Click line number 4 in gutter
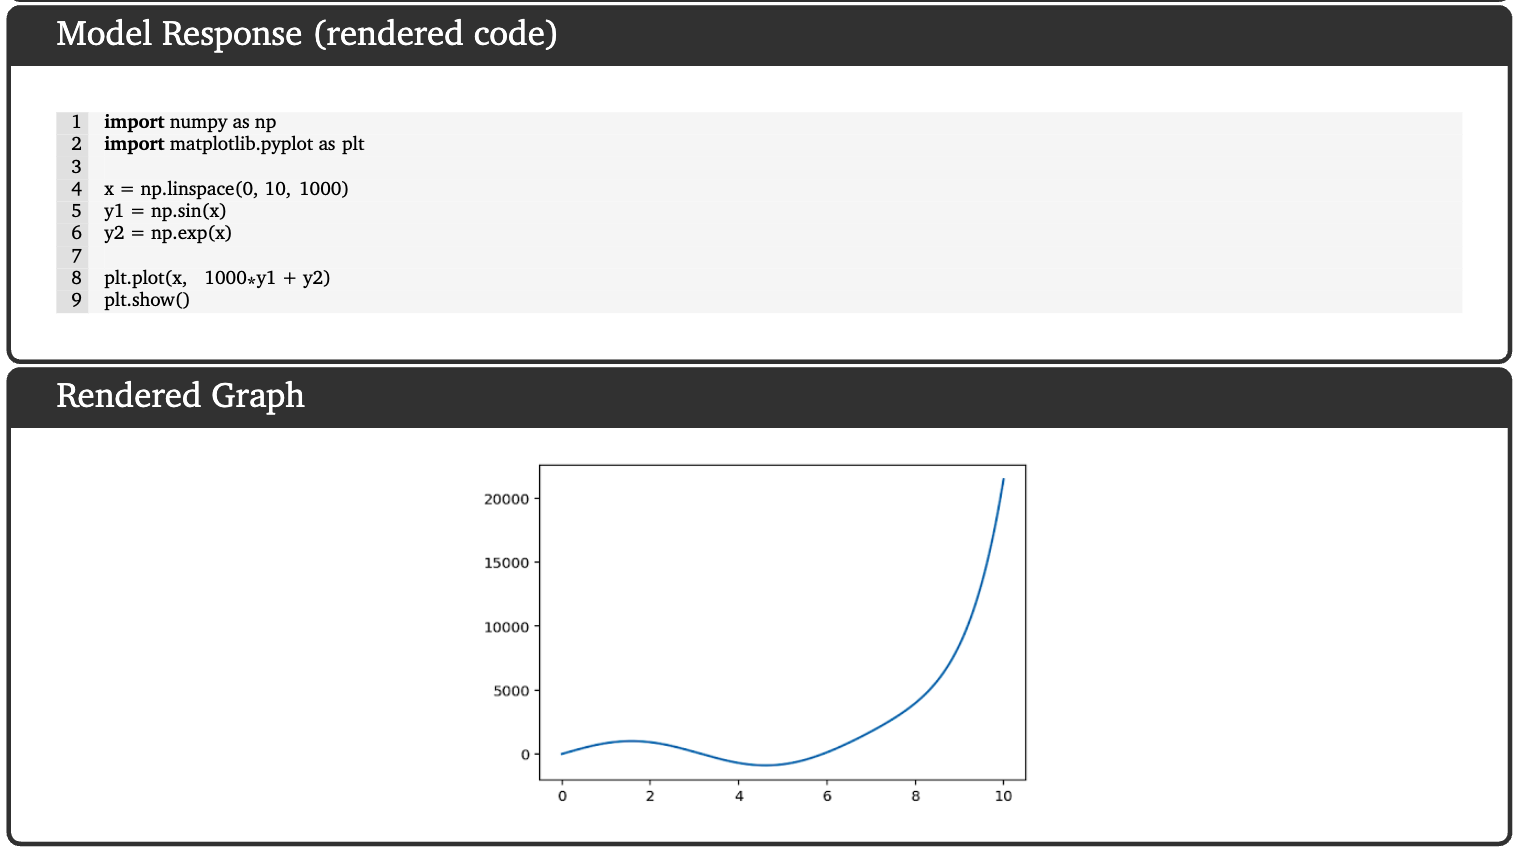 tap(76, 189)
